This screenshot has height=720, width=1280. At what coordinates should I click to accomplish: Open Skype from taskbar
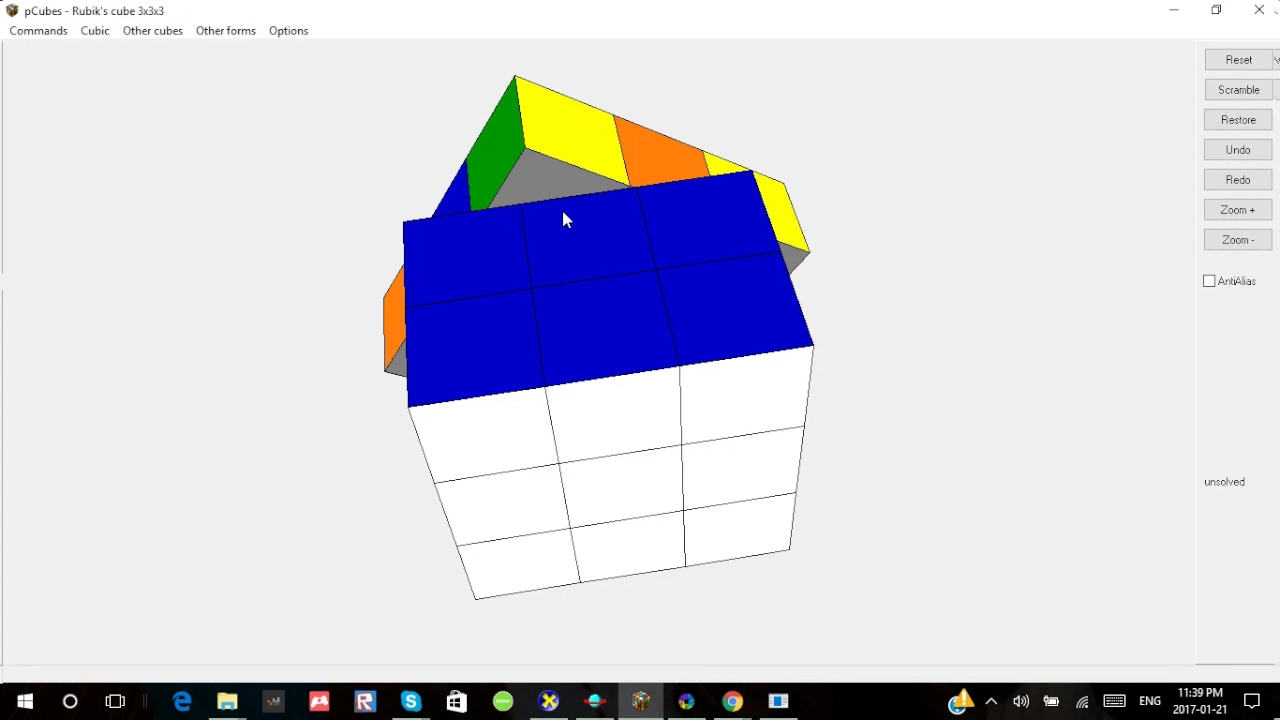(411, 701)
